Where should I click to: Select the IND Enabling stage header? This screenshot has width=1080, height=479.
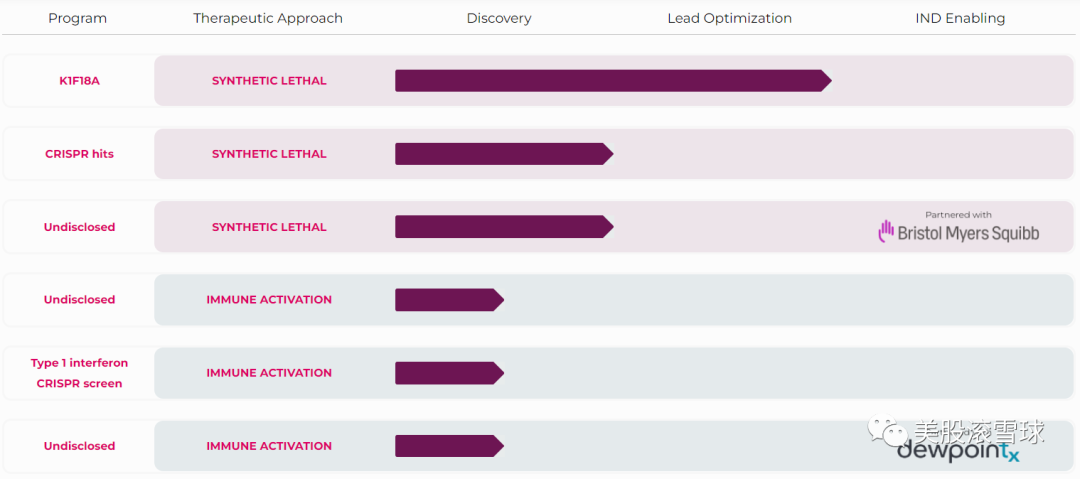click(x=960, y=18)
